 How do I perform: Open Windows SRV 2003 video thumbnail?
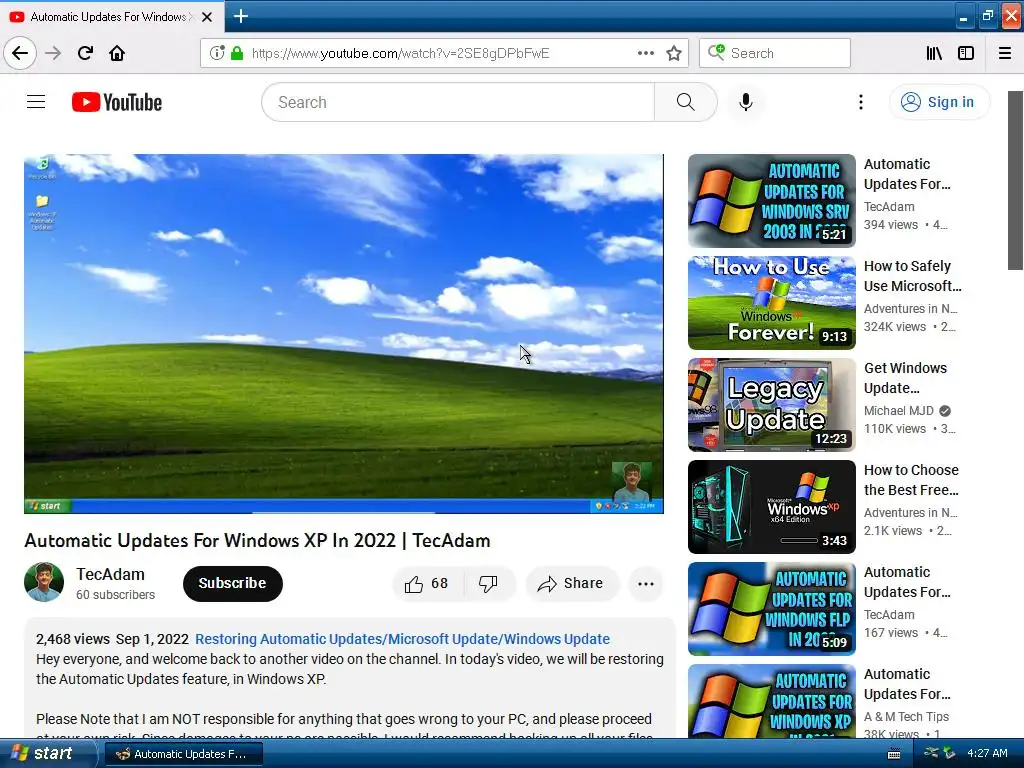click(771, 200)
